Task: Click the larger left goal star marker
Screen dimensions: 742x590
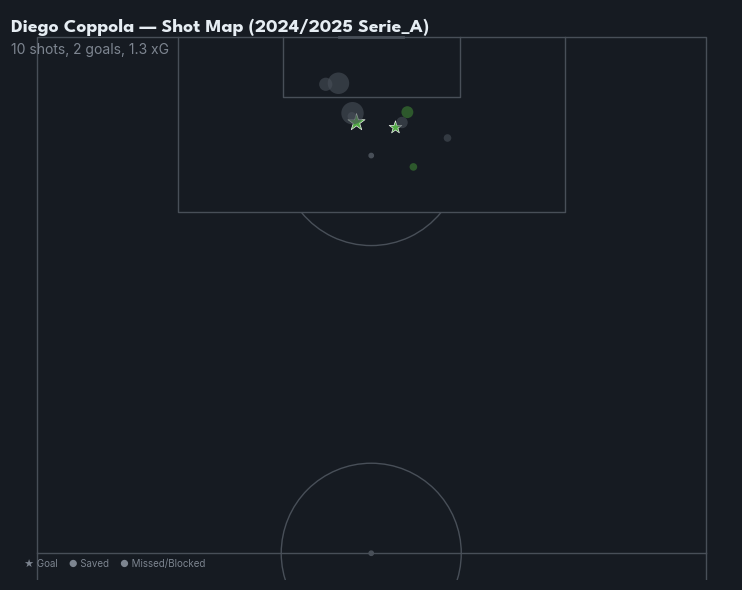Action: click(357, 123)
